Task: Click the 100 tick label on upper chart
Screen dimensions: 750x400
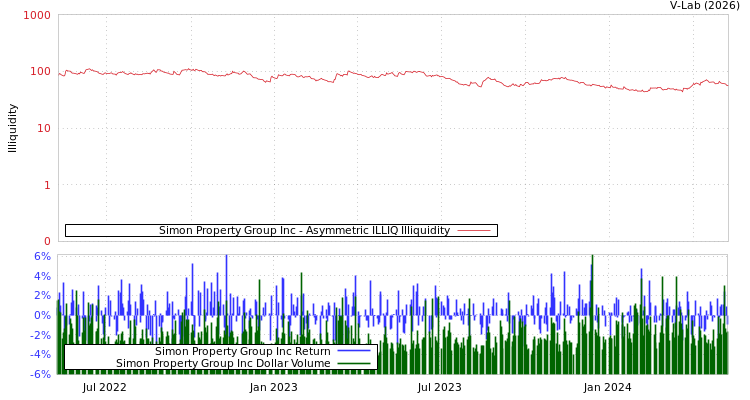Action: [40, 72]
